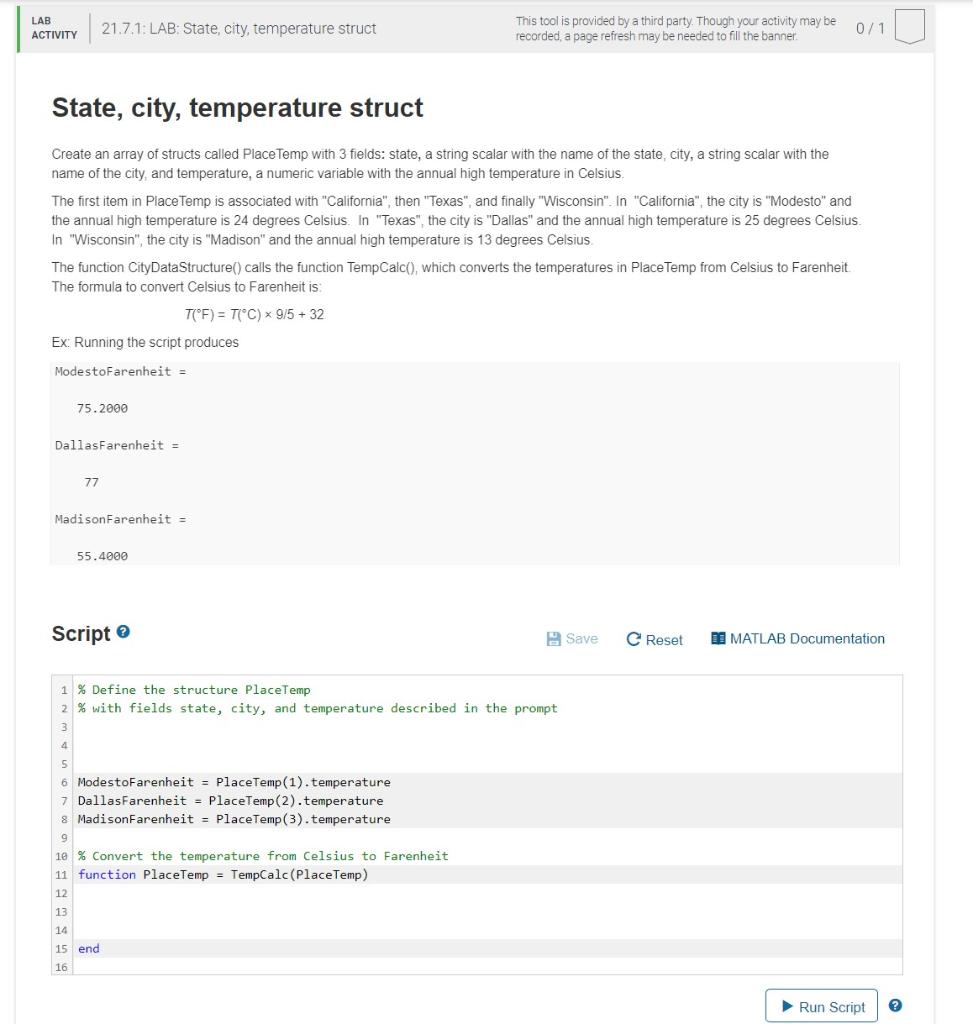Click the ModestoFarenheit assignment on line 6
This screenshot has width=973, height=1024.
(x=230, y=781)
